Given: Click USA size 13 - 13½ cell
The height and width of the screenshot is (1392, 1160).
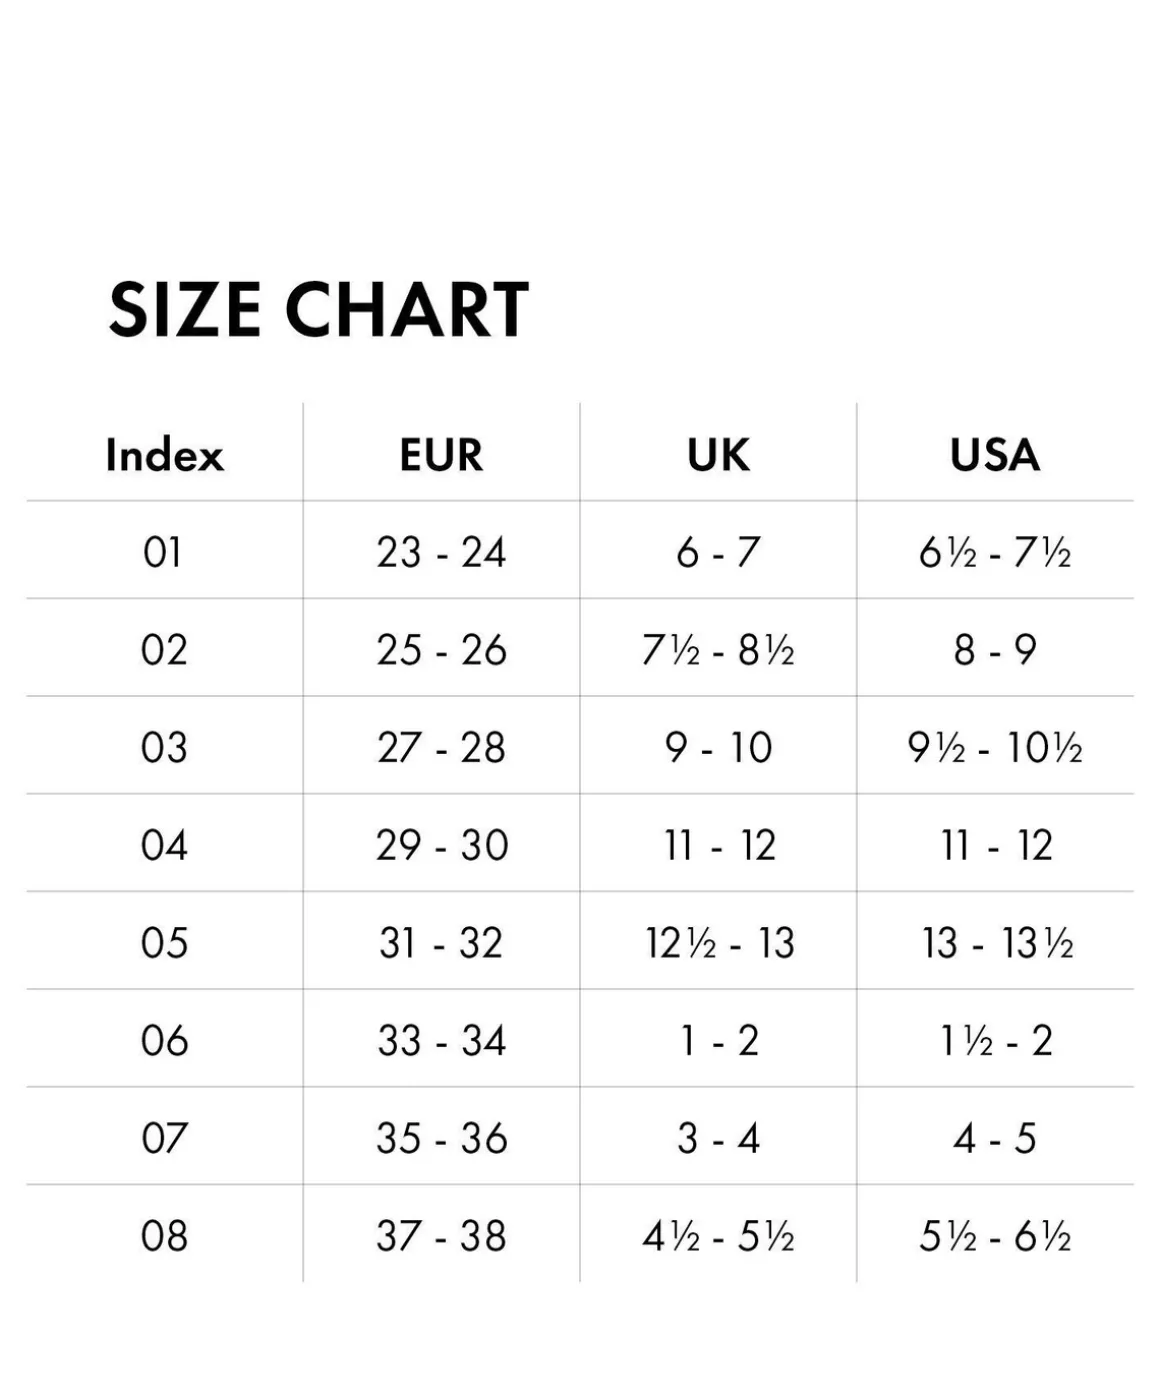Looking at the screenshot, I should [997, 943].
